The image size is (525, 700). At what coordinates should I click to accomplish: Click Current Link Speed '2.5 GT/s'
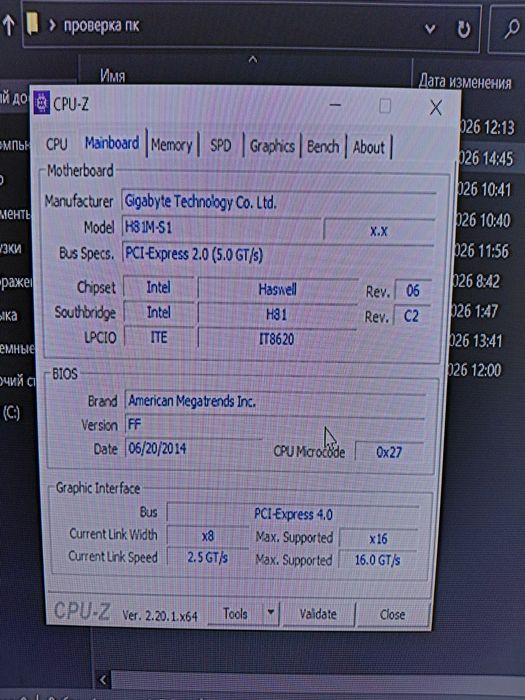(207, 558)
